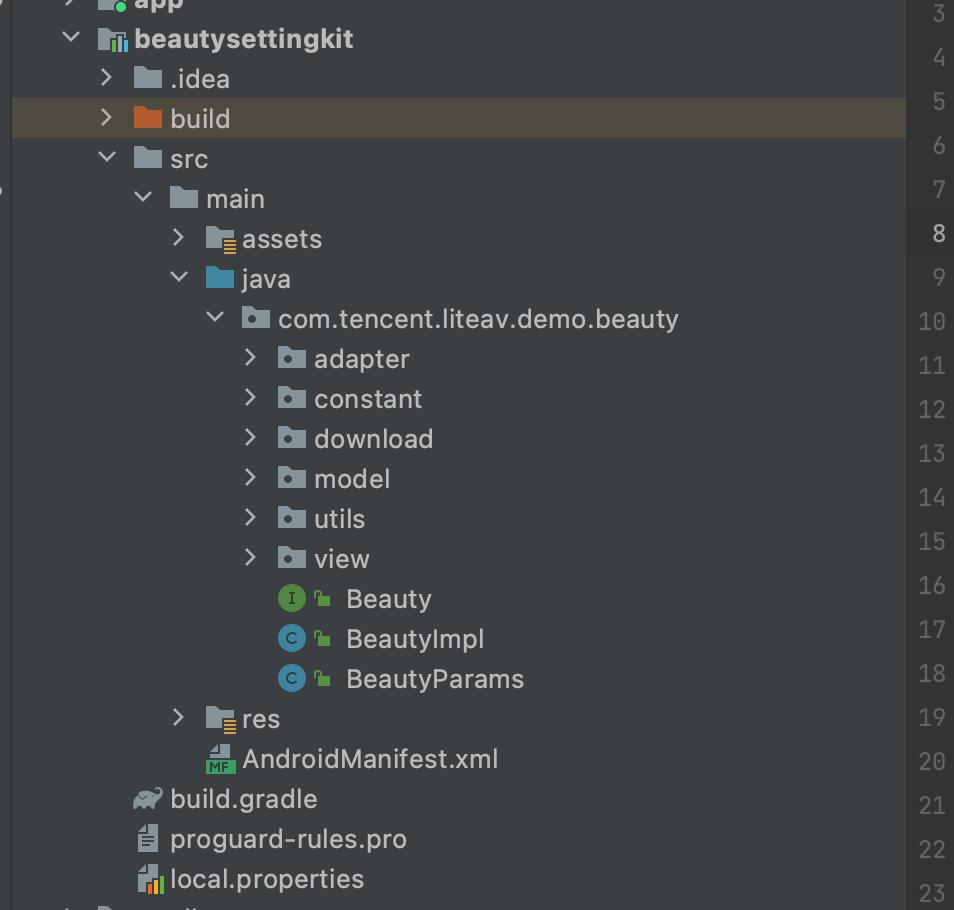954x910 pixels.
Task: Click the blue java source folder icon
Action: 220,278
